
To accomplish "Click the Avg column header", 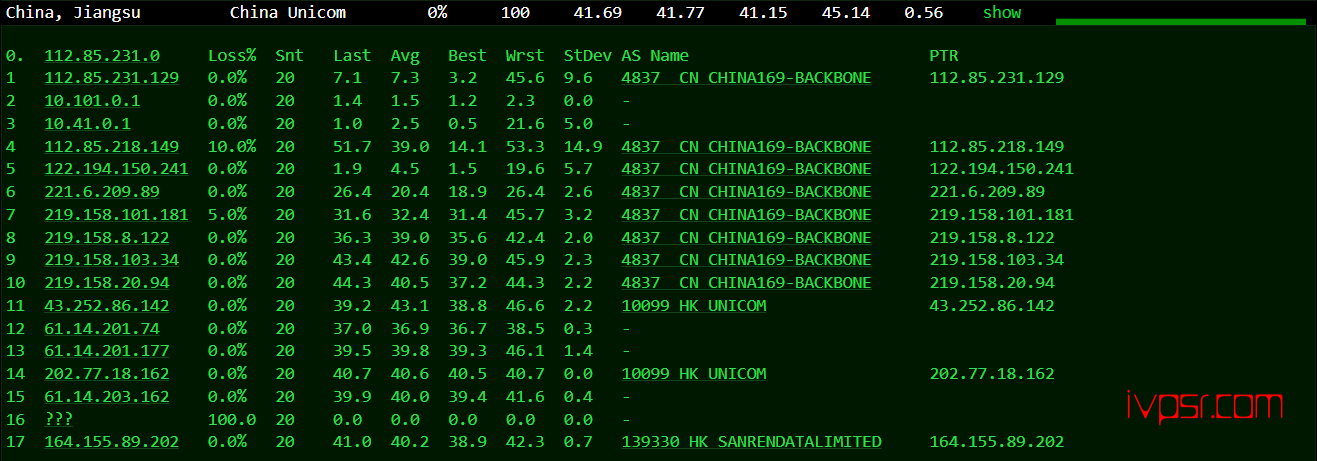I will point(405,56).
